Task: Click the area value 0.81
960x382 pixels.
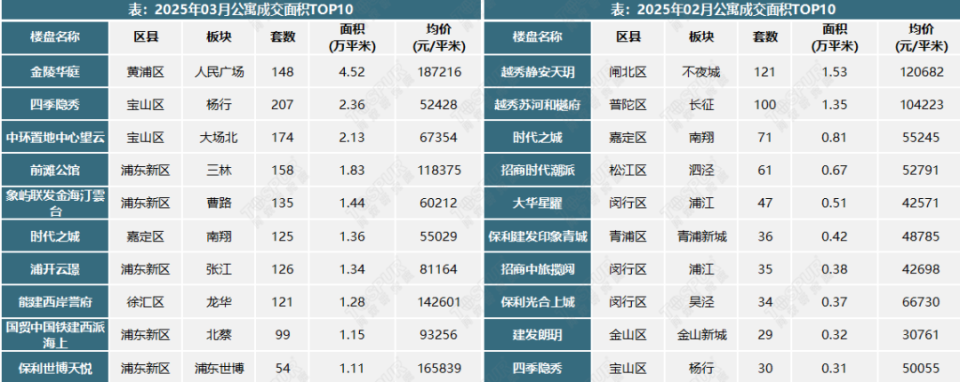Action: click(834, 138)
